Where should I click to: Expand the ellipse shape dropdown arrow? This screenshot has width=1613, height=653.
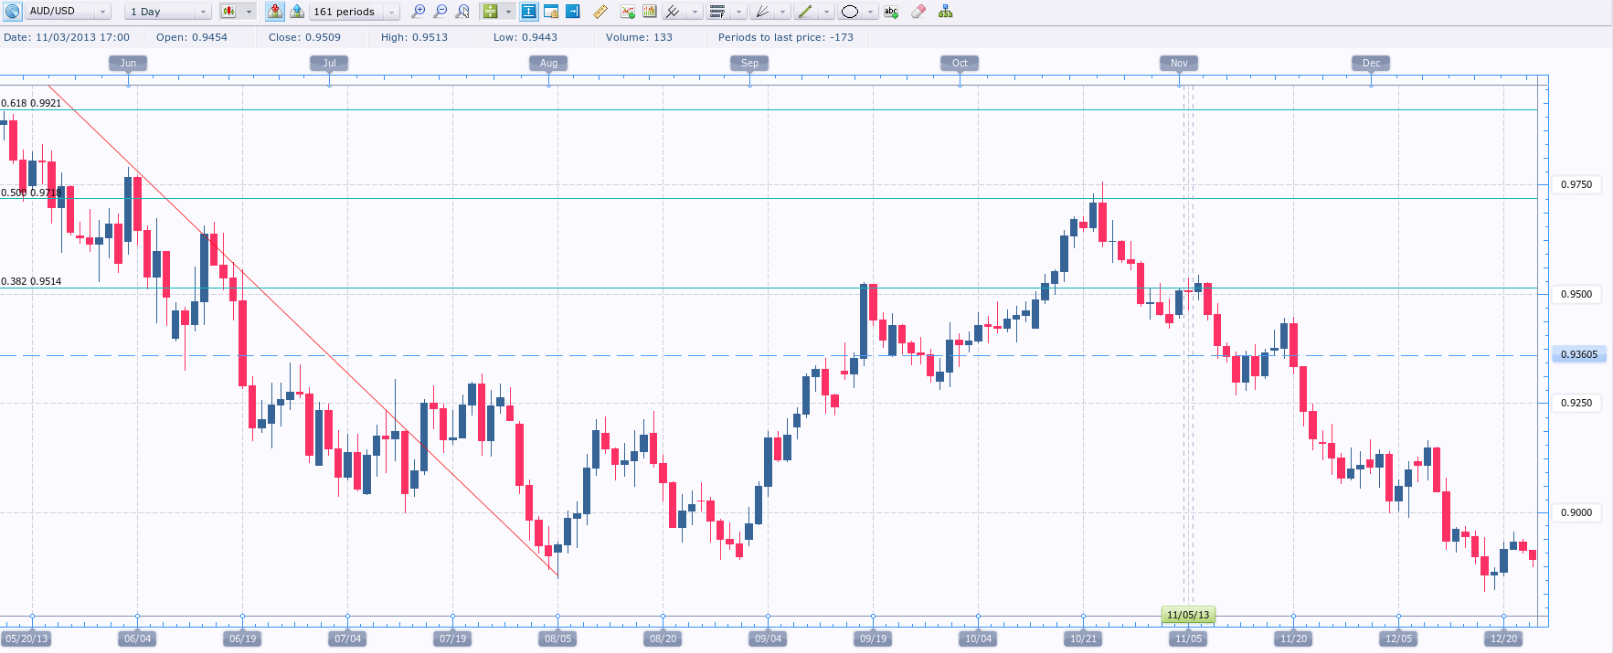pos(871,12)
